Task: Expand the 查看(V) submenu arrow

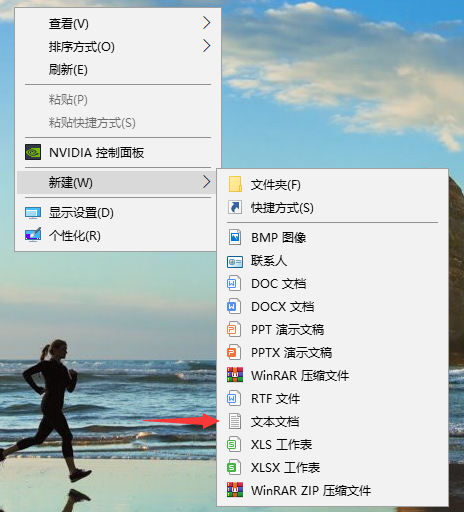Action: 207,23
